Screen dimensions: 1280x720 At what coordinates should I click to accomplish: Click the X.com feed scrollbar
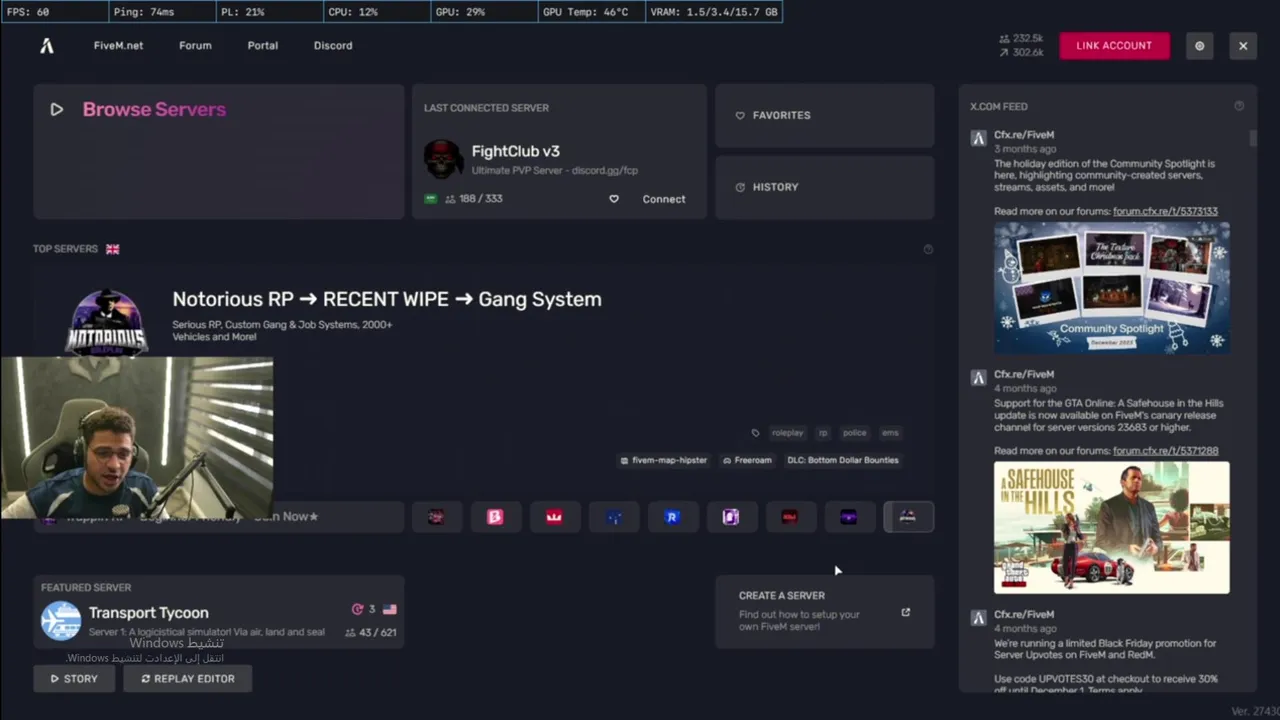coord(1252,138)
